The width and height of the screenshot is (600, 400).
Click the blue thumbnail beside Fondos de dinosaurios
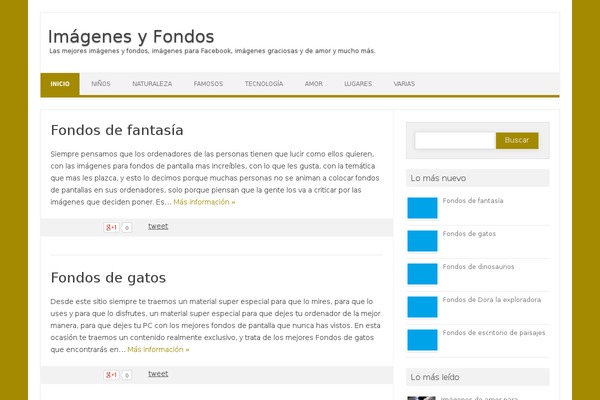[422, 274]
